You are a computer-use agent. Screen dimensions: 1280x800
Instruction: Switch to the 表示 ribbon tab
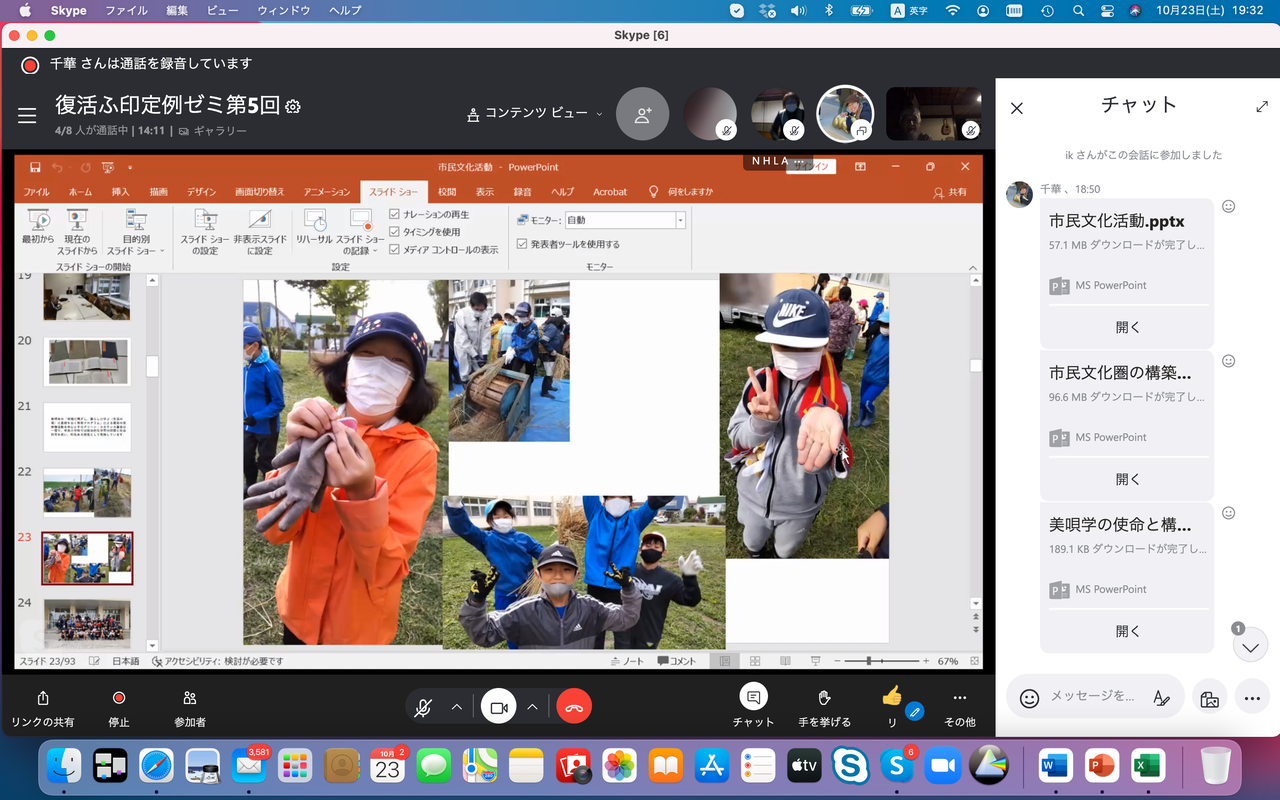(x=485, y=192)
